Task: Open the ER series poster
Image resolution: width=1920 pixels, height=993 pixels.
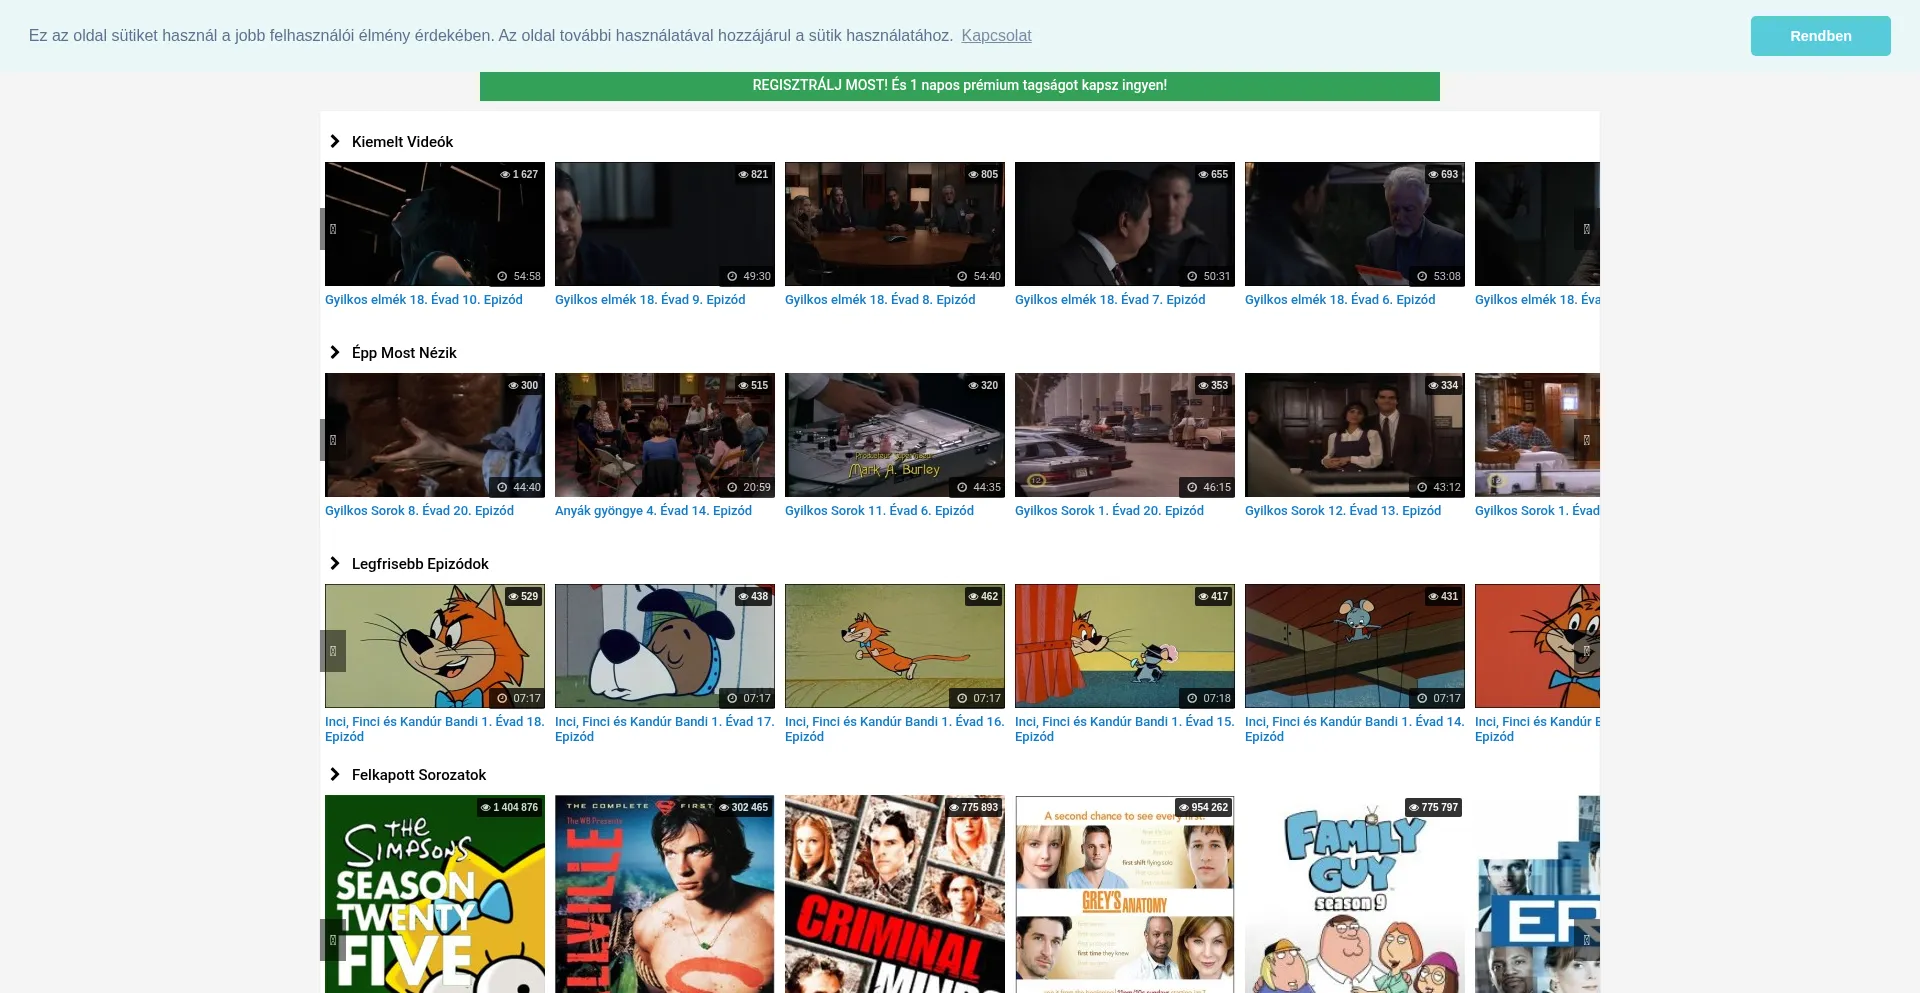Action: tap(1537, 894)
